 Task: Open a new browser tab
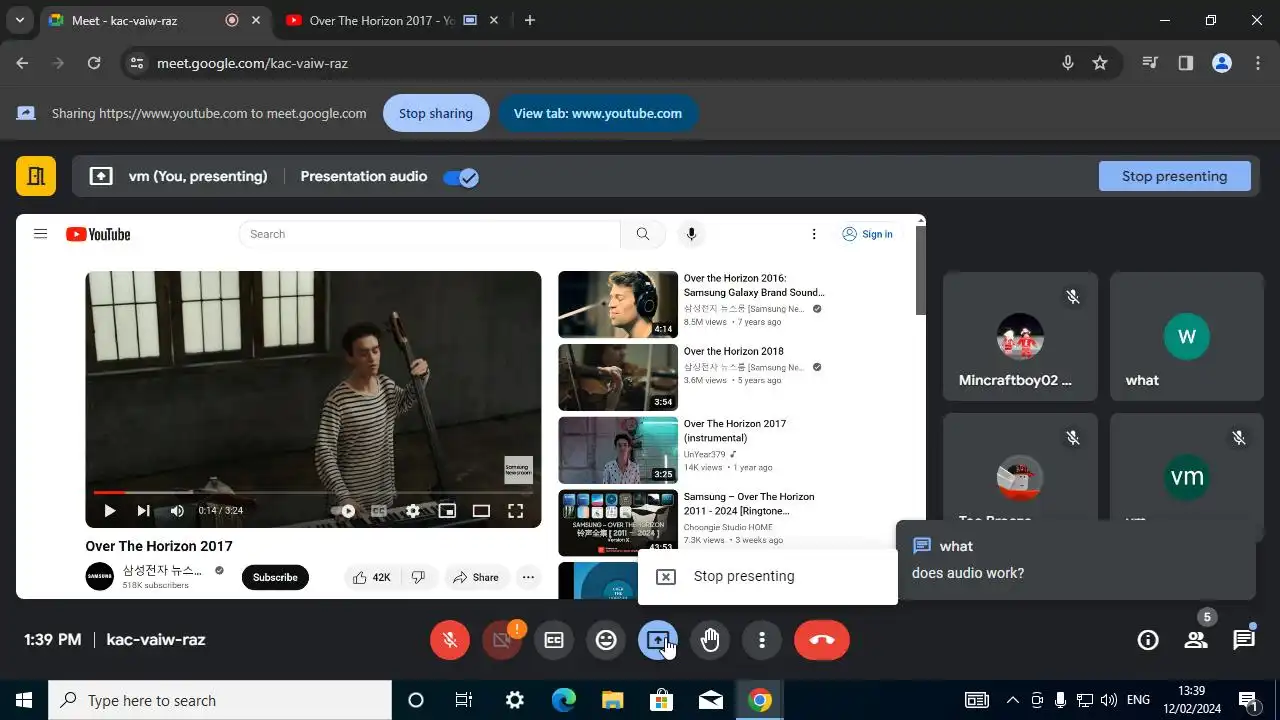(530, 20)
